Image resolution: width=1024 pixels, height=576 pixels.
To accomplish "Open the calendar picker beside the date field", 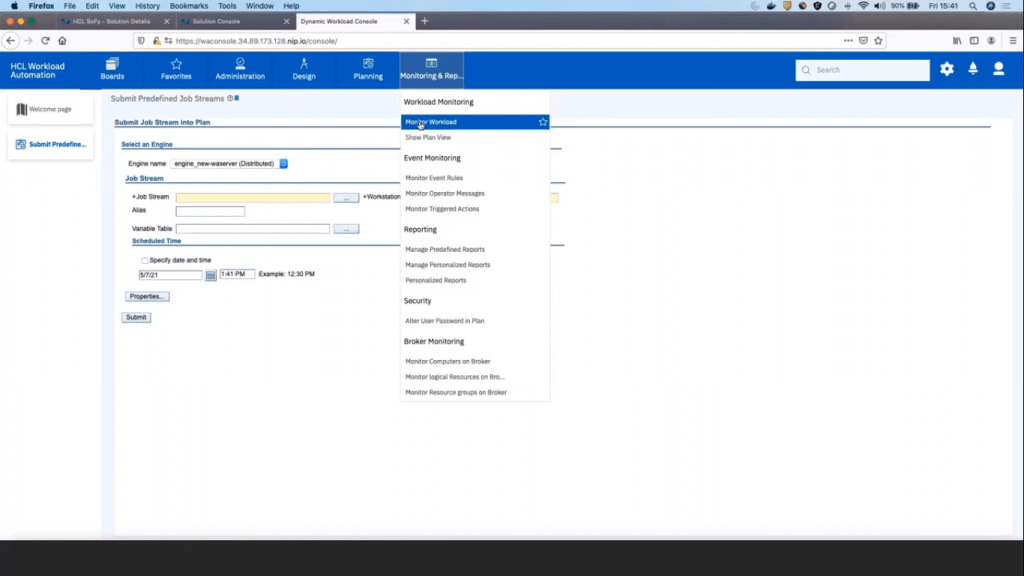I will pyautogui.click(x=209, y=276).
